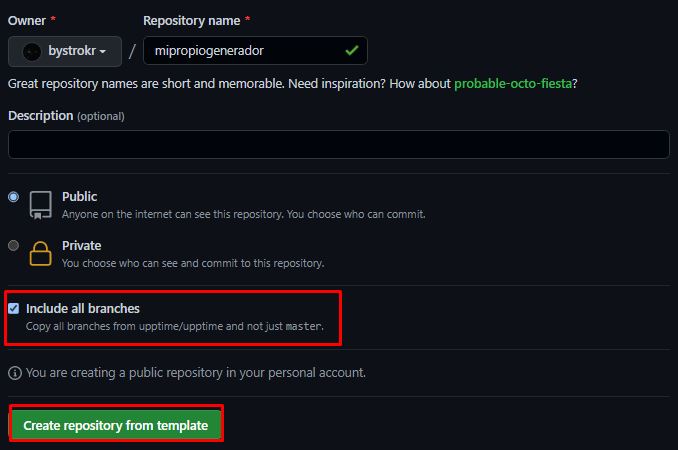Click the Private option label
The height and width of the screenshot is (450, 678).
[81, 246]
